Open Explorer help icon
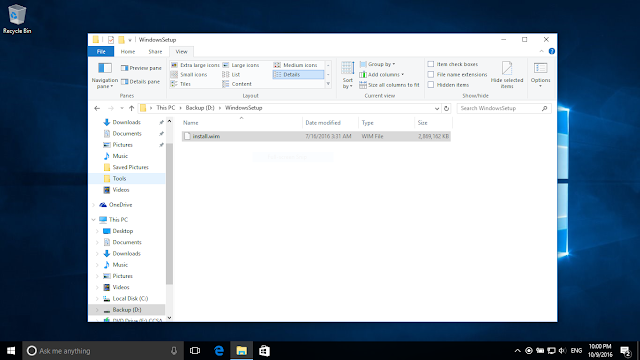 (551, 51)
